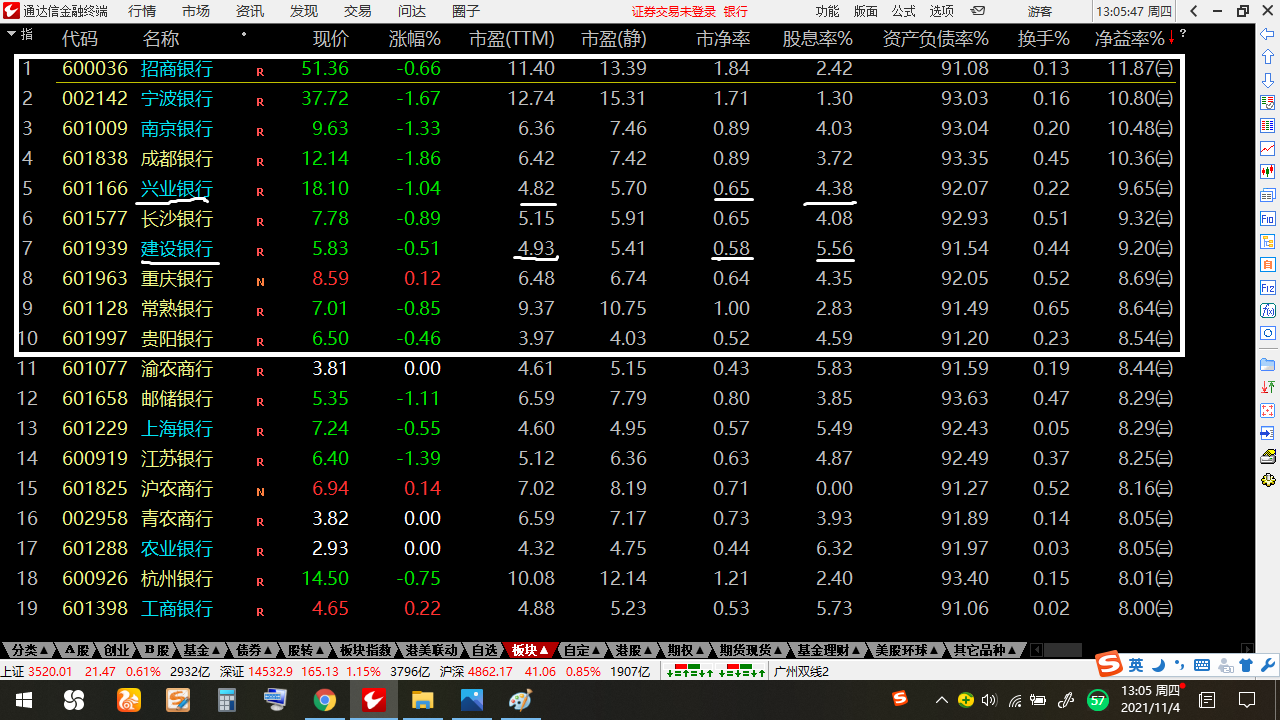Switch to the 板块 bottom tab
This screenshot has width=1280, height=720.
[529, 650]
